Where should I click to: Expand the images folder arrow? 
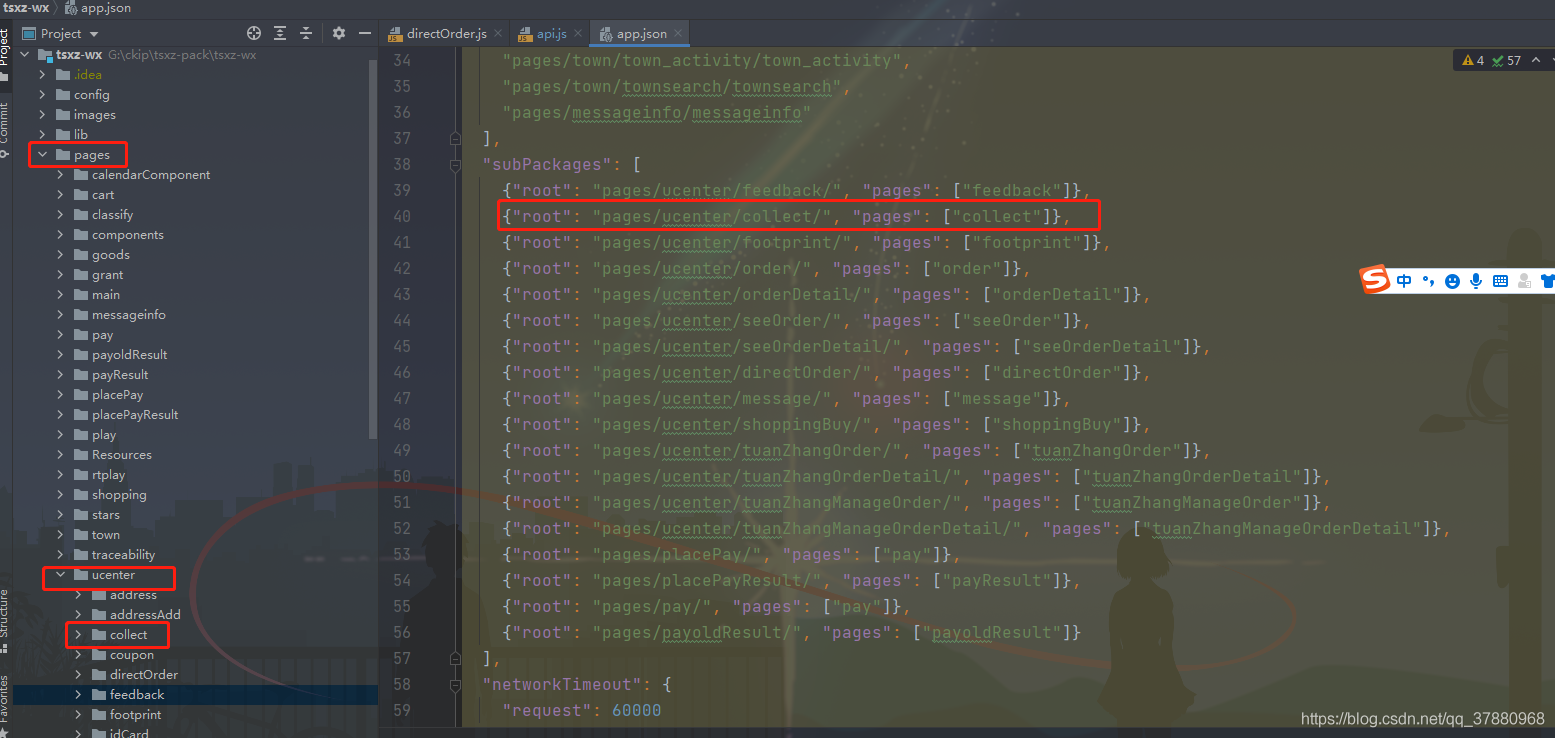(42, 114)
